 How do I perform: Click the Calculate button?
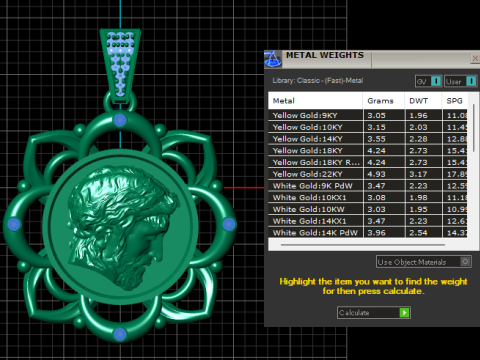click(x=374, y=313)
